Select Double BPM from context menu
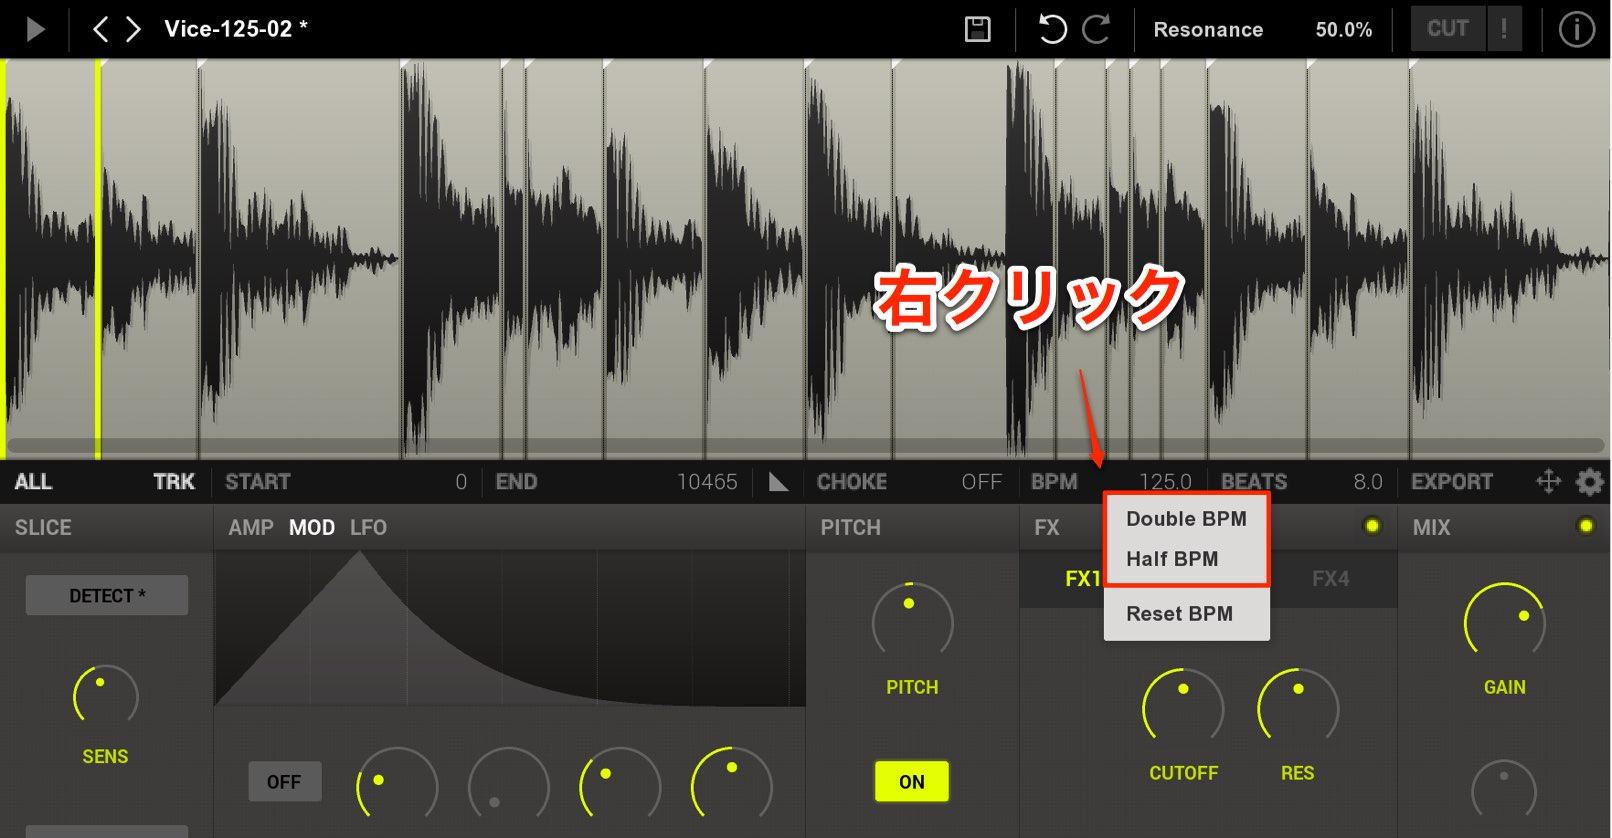The width and height of the screenshot is (1612, 838). (x=1186, y=519)
